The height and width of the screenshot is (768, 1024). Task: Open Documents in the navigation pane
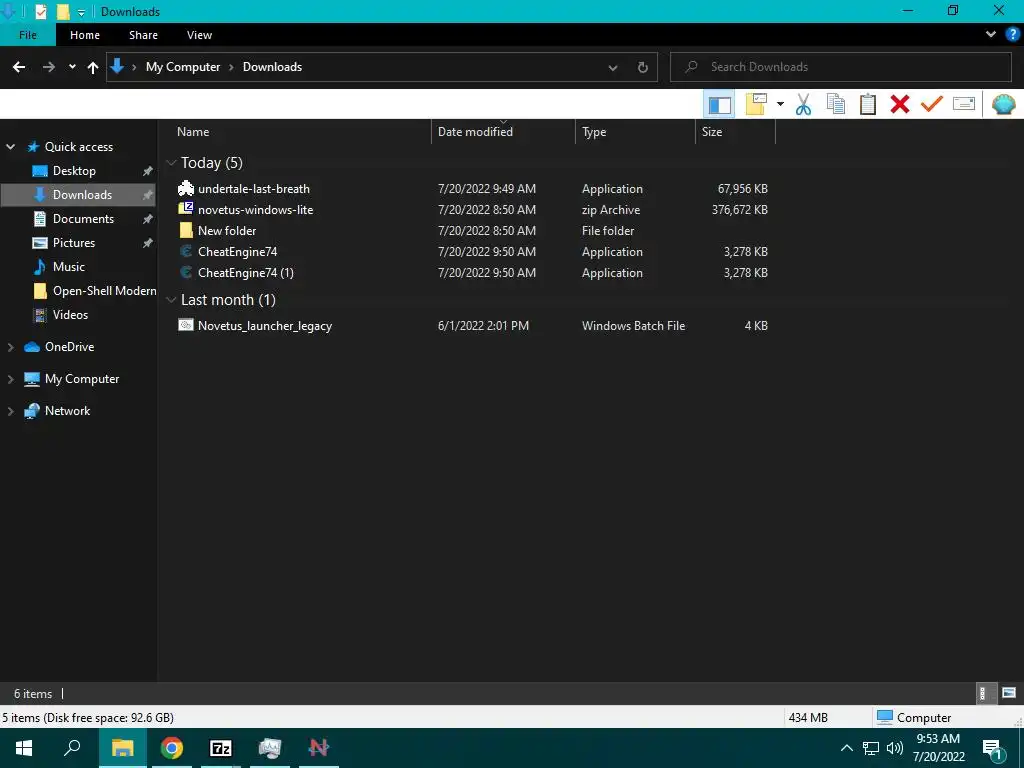[83, 219]
